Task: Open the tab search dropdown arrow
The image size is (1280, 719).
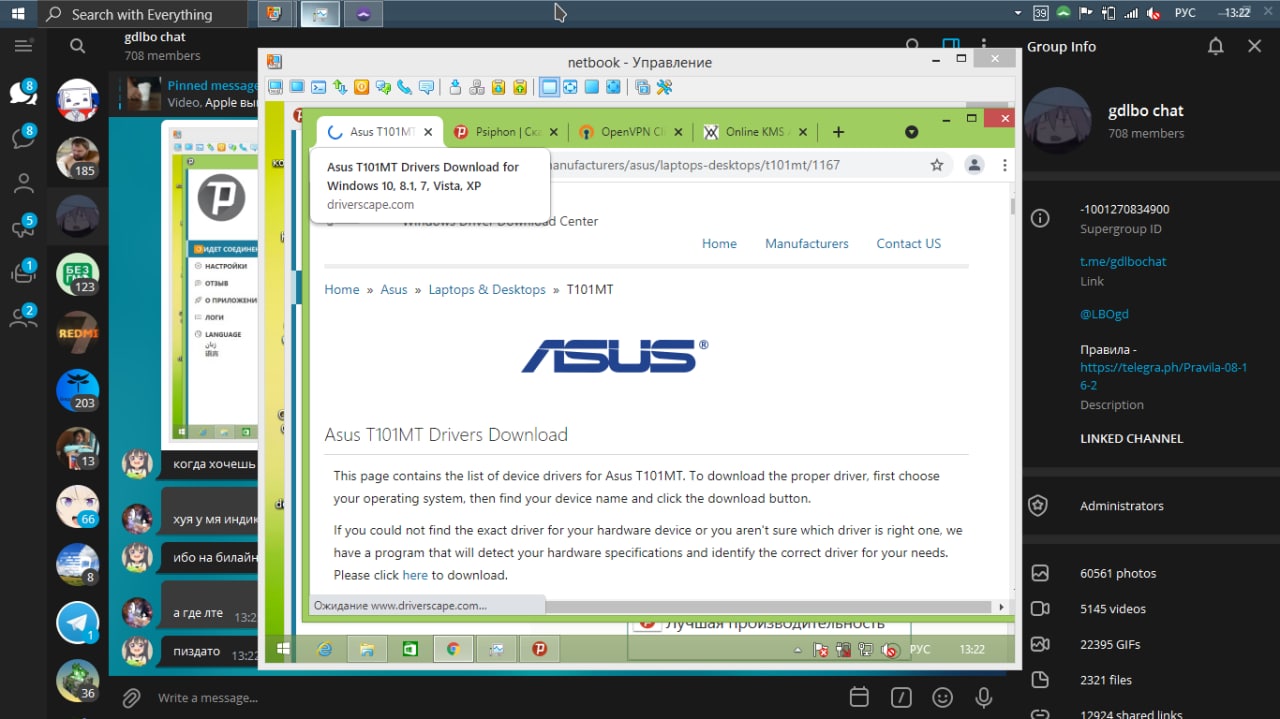Action: tap(911, 132)
